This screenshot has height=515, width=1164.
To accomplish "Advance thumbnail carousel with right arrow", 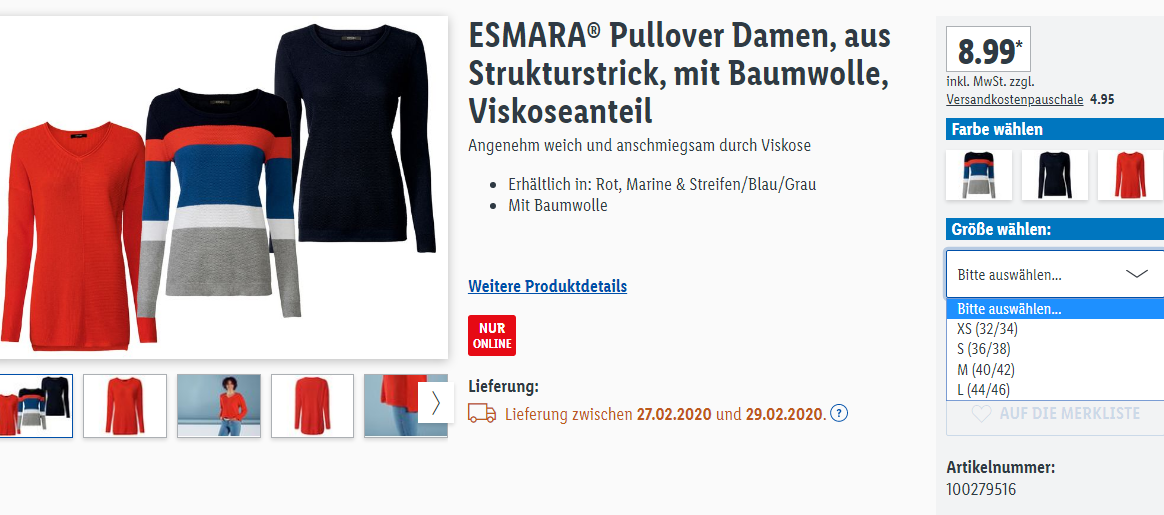I will (x=436, y=403).
